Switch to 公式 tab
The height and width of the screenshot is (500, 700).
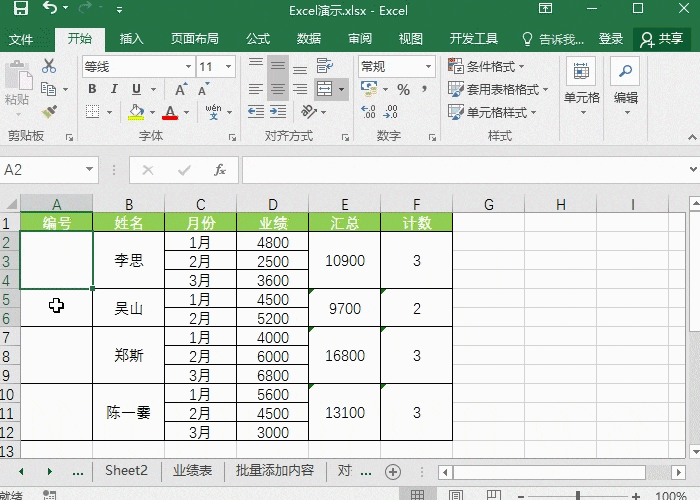tap(258, 39)
